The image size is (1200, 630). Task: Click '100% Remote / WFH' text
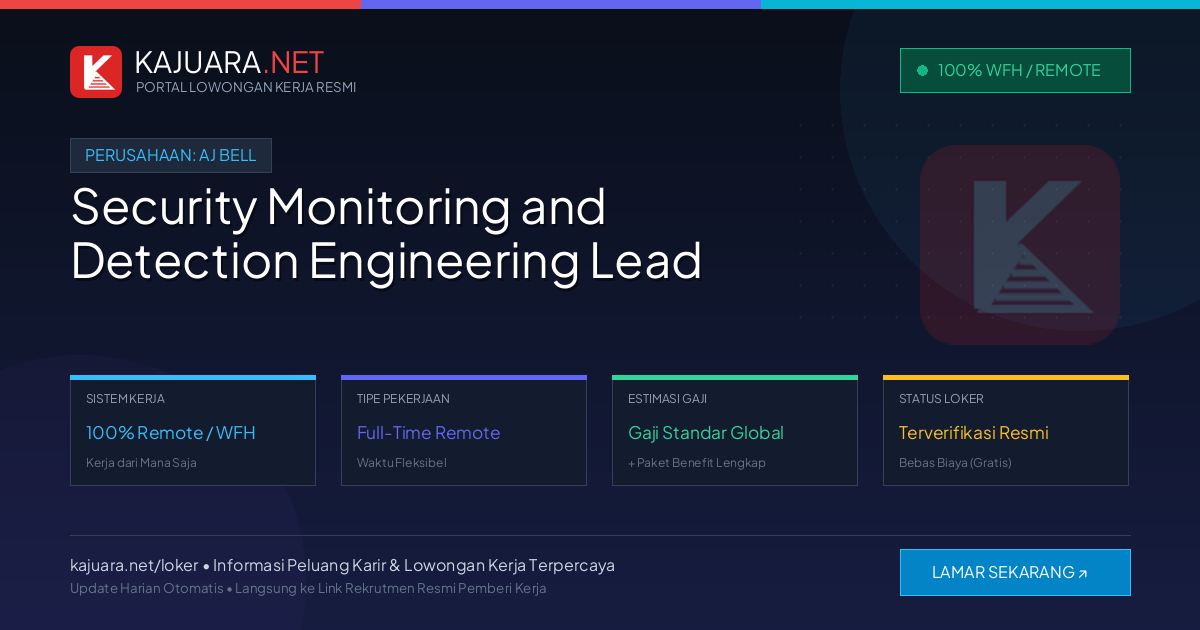(171, 433)
